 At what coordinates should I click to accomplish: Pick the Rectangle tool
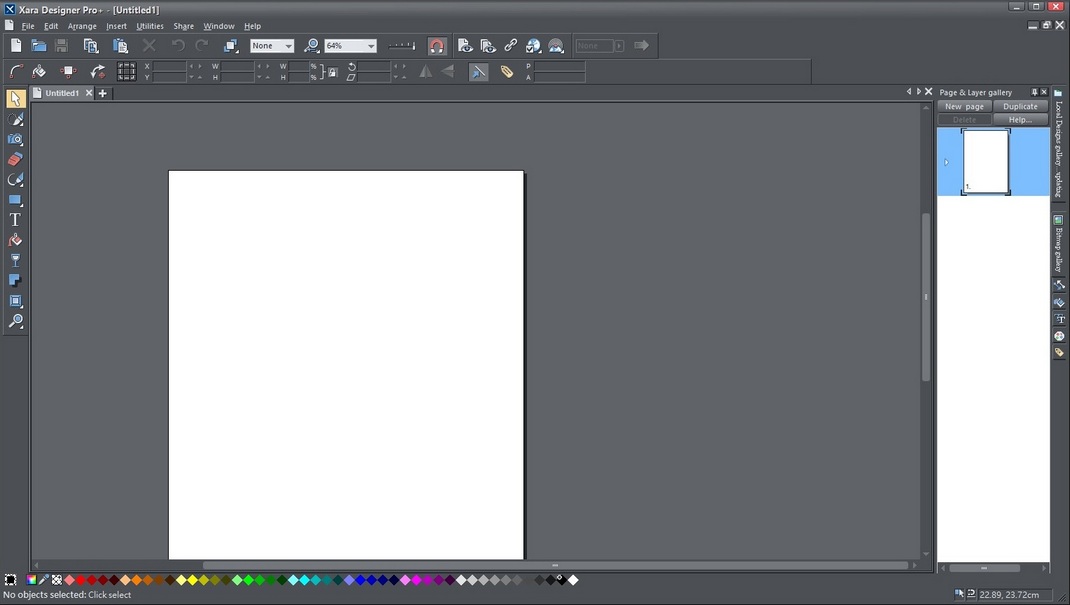coord(15,199)
